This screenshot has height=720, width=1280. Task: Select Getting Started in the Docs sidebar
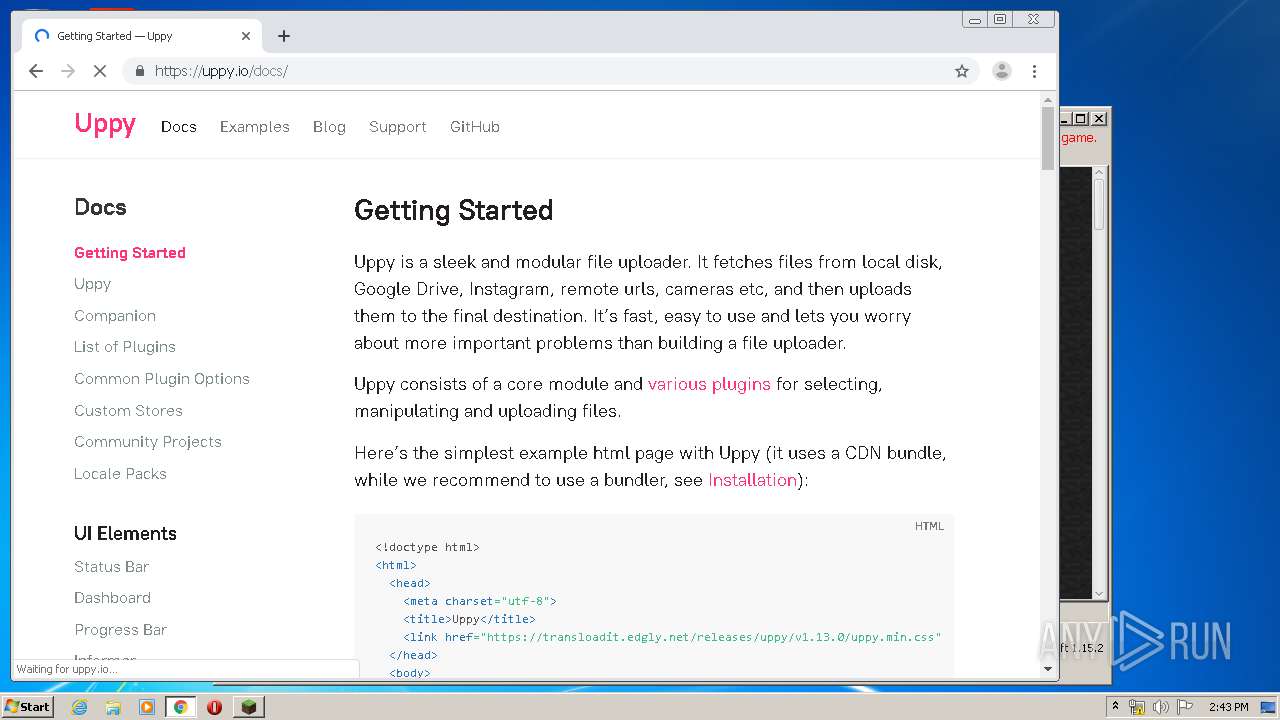point(130,253)
